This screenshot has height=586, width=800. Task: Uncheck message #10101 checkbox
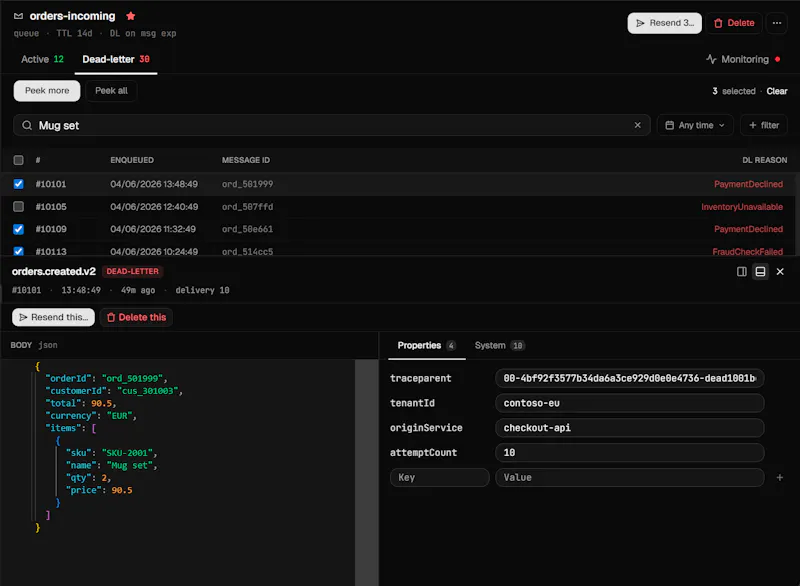18,184
